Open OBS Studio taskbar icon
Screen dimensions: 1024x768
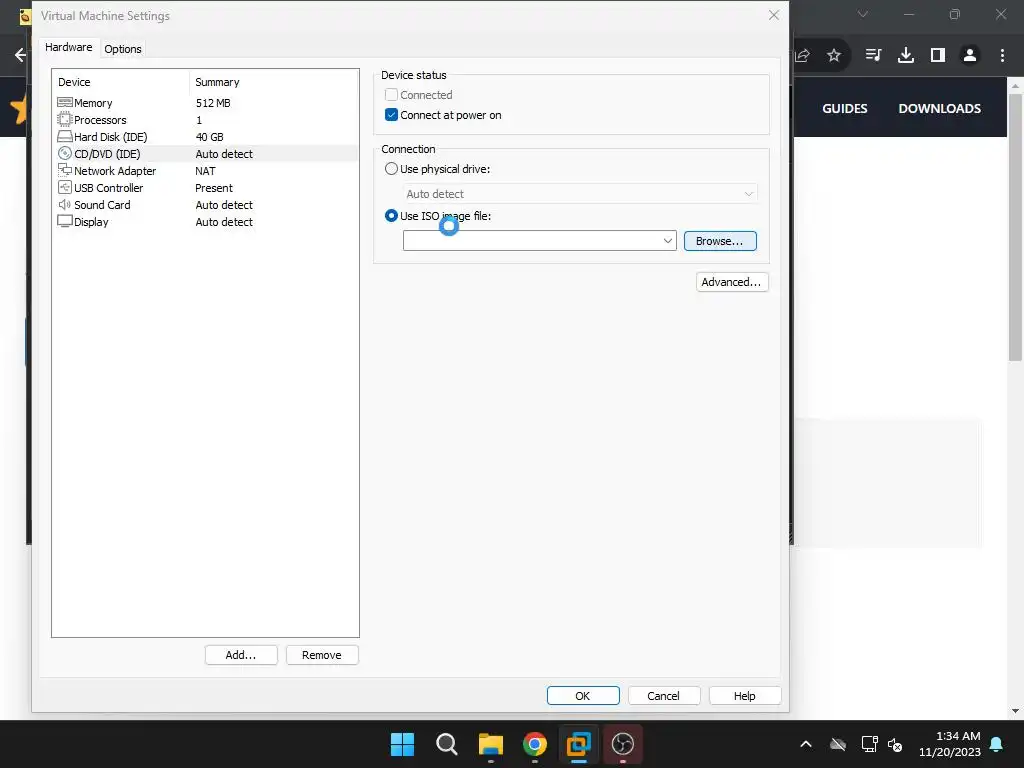pos(622,744)
